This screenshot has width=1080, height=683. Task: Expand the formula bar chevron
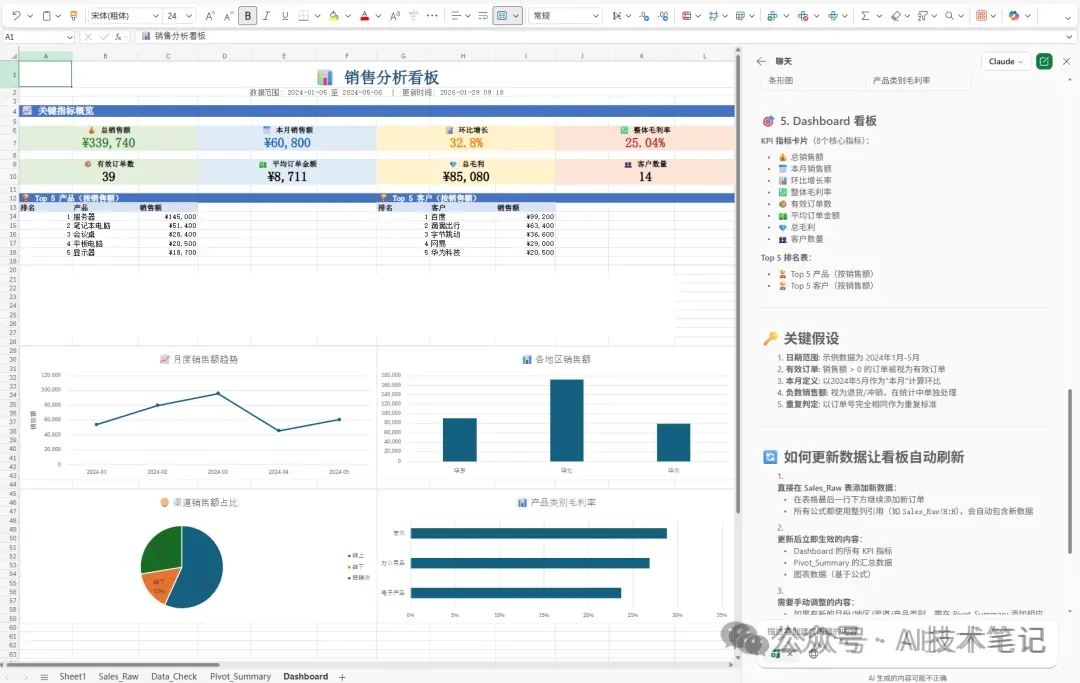coord(1069,37)
